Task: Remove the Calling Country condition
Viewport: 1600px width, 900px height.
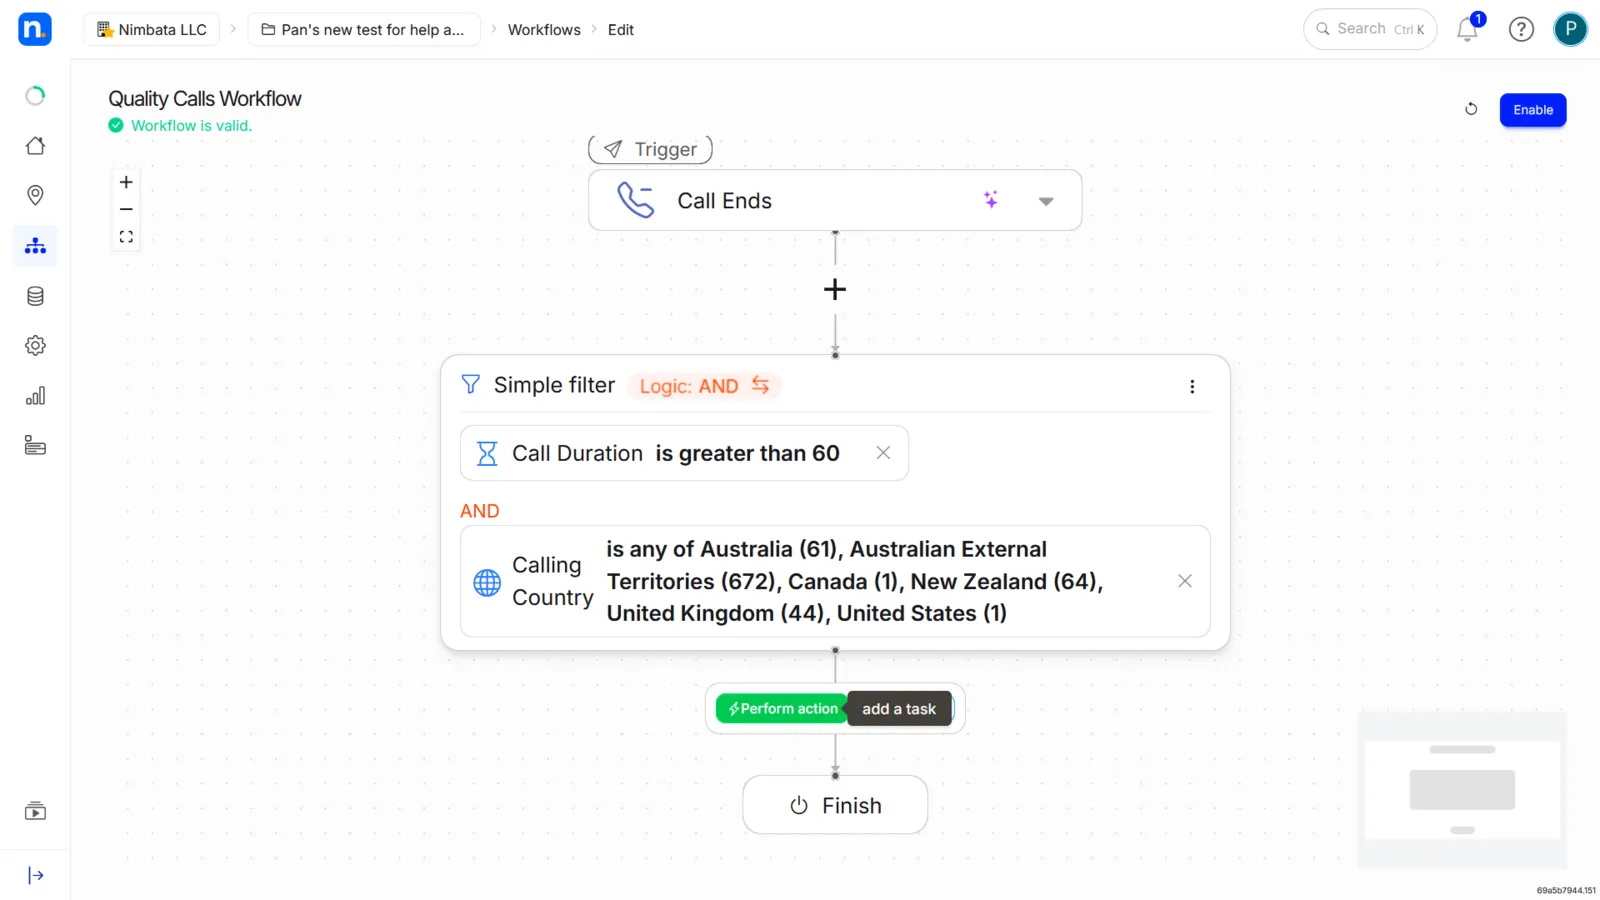Action: point(1185,581)
